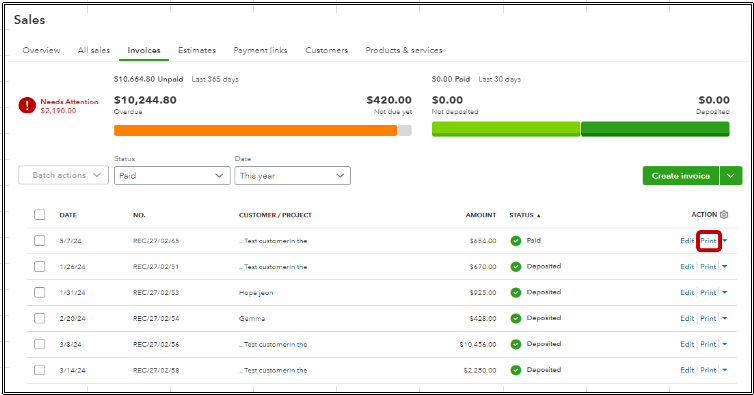Click Print for Hope jeon invoice

708,293
